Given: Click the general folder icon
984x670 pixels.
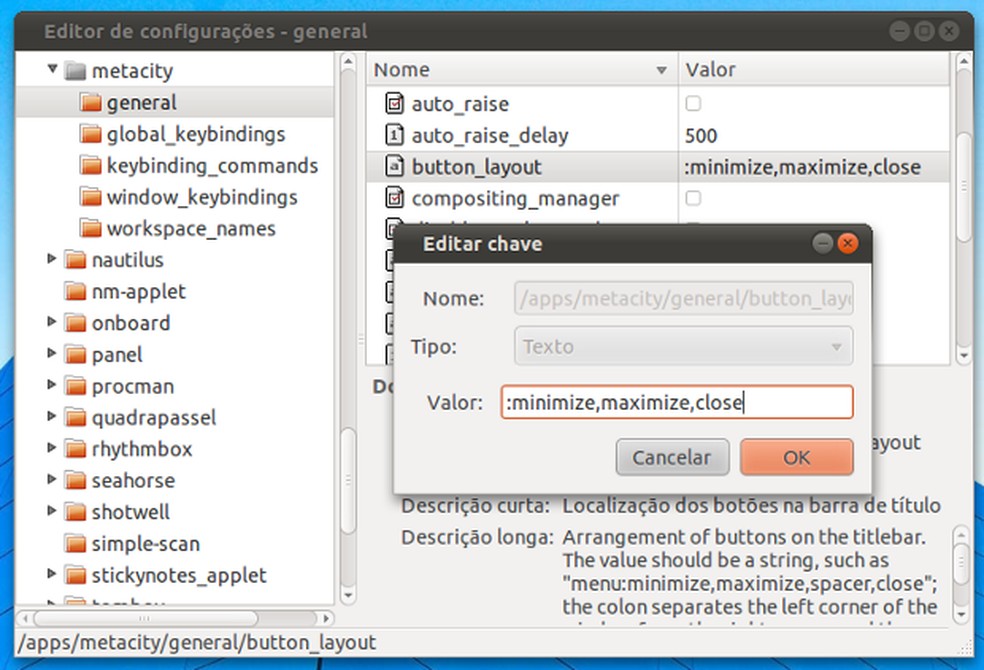Looking at the screenshot, I should tap(90, 102).
